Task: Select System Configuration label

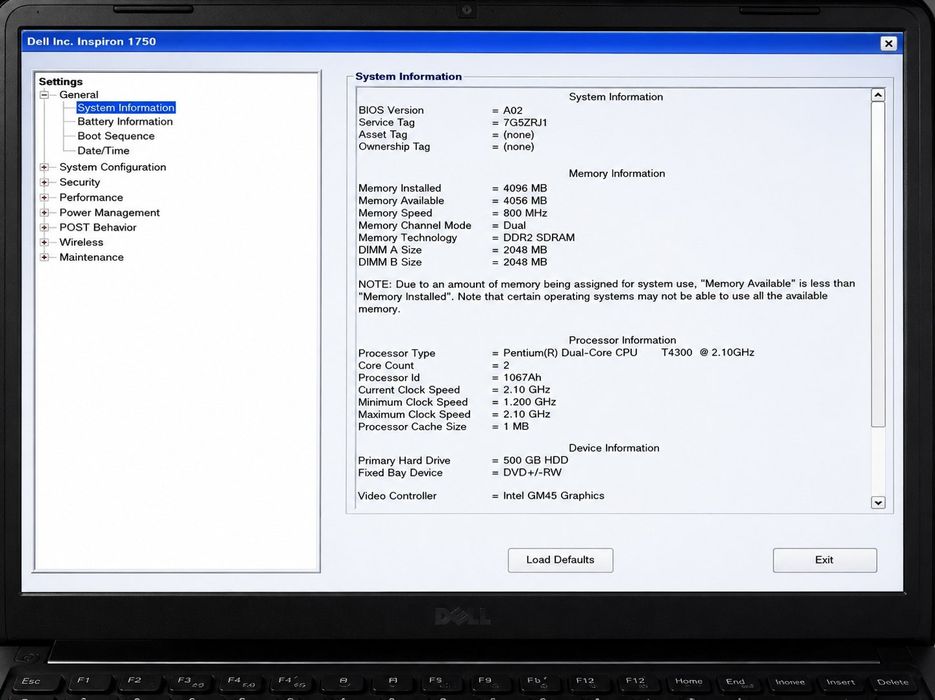Action: 113,167
